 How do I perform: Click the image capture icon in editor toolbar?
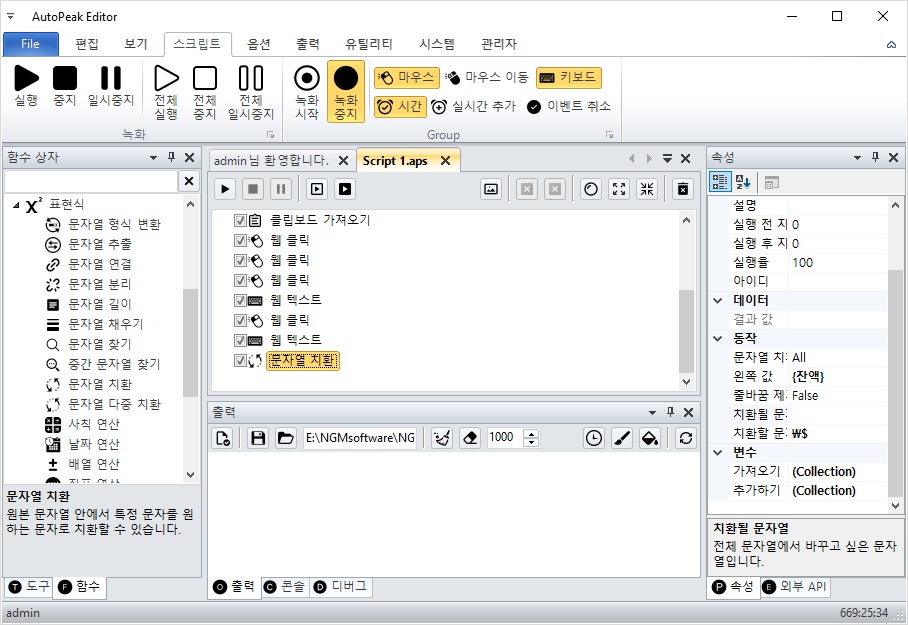click(x=491, y=189)
